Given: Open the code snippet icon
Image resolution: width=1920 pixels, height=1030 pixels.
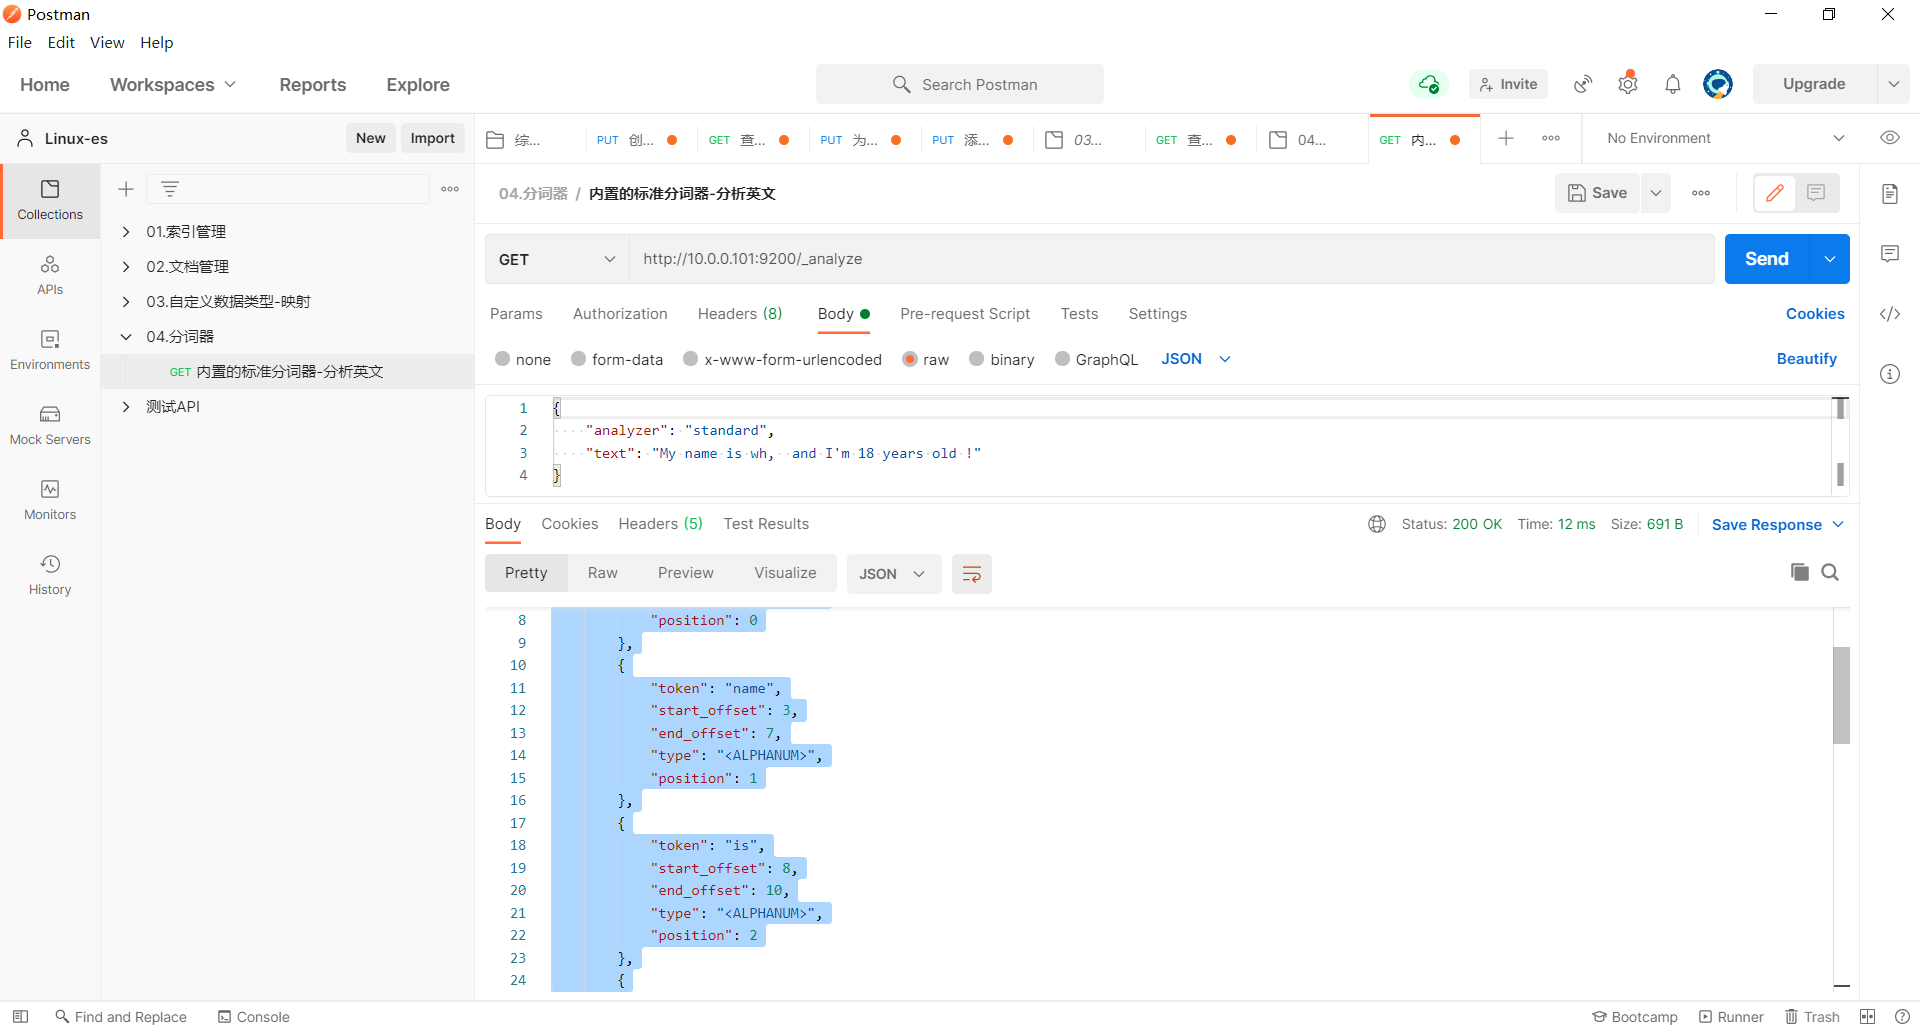Looking at the screenshot, I should [x=1890, y=314].
